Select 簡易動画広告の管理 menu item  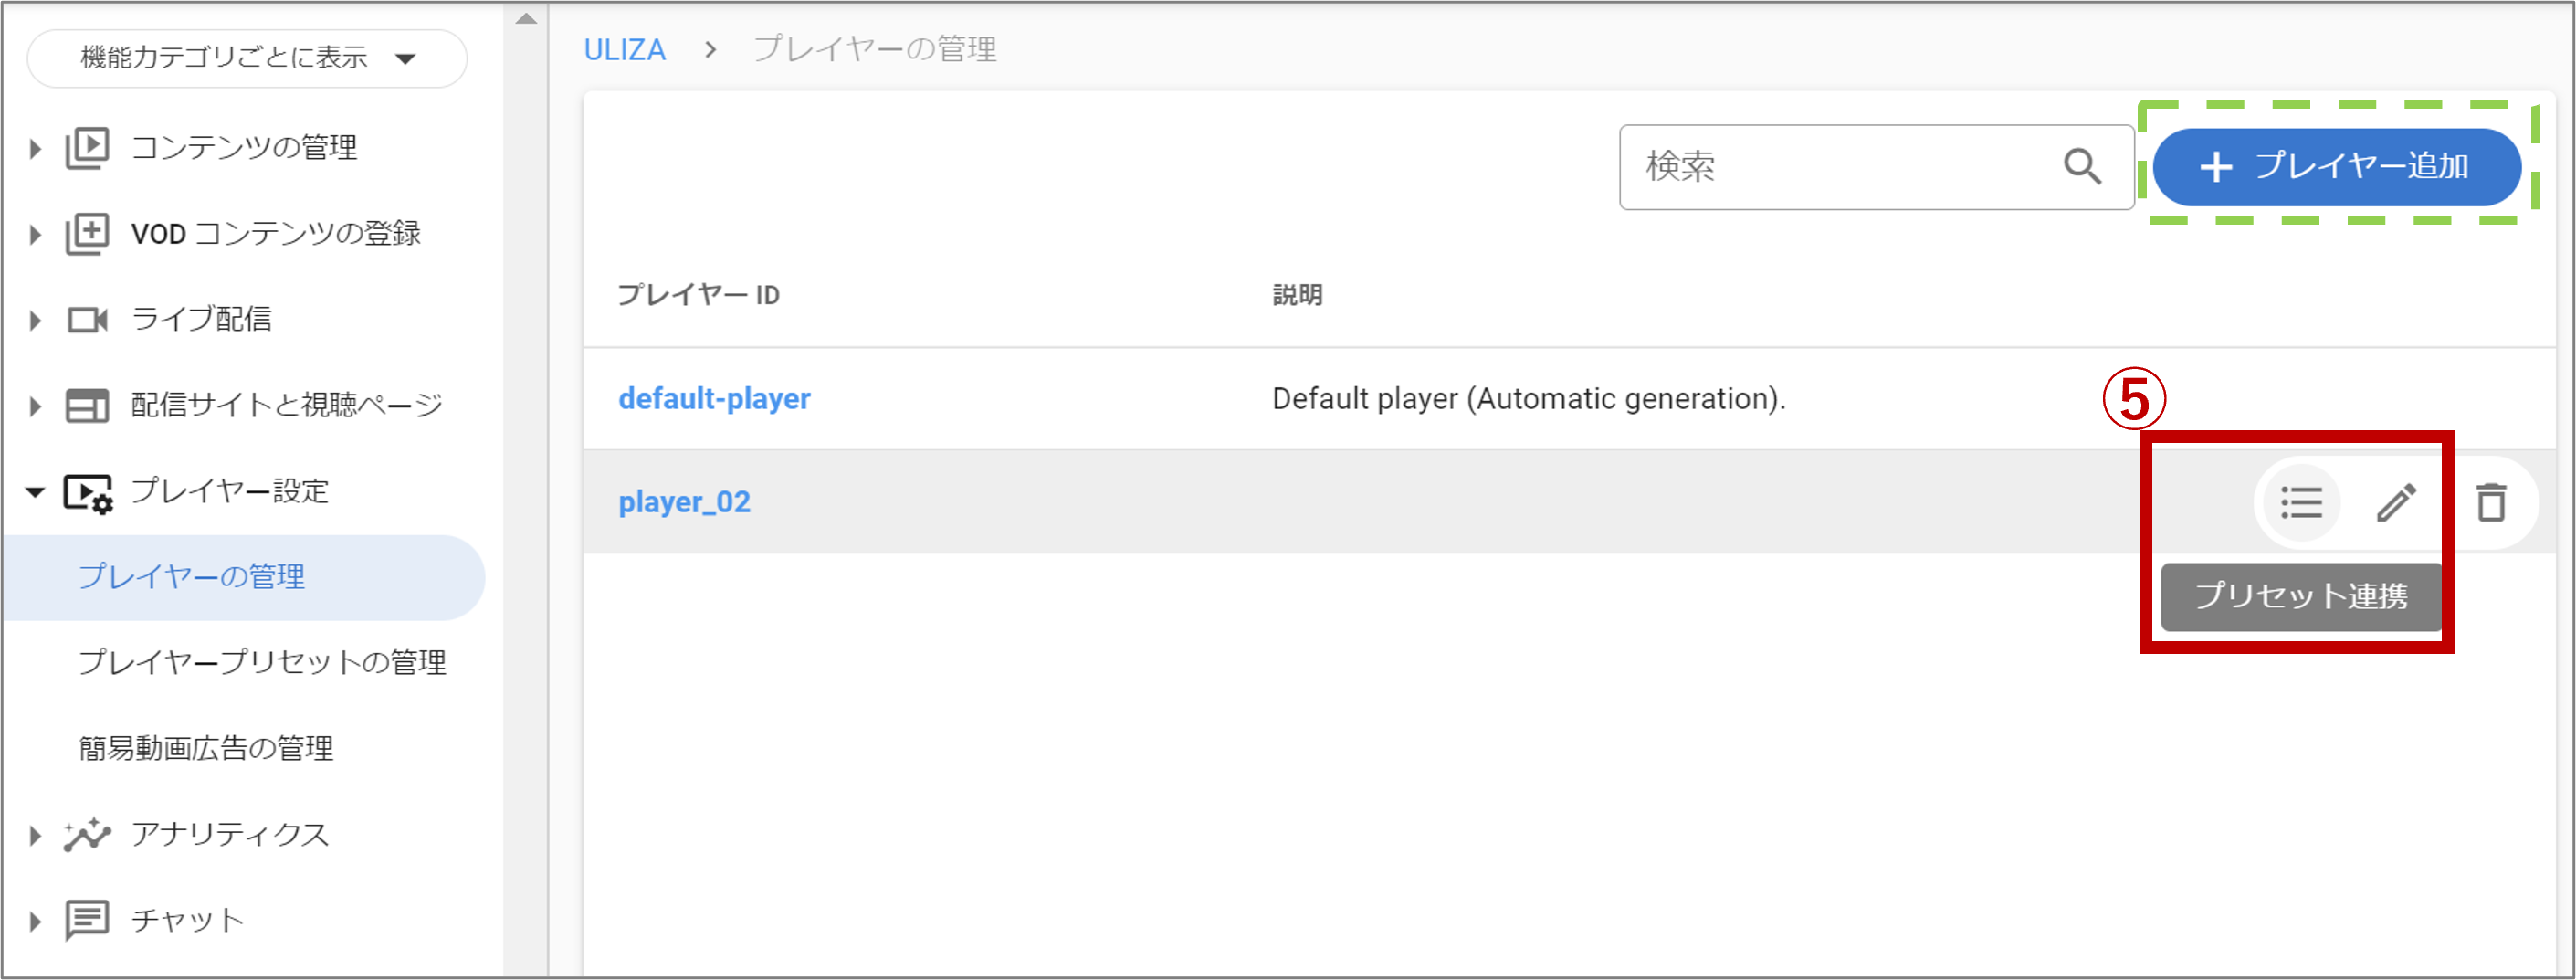tap(206, 749)
